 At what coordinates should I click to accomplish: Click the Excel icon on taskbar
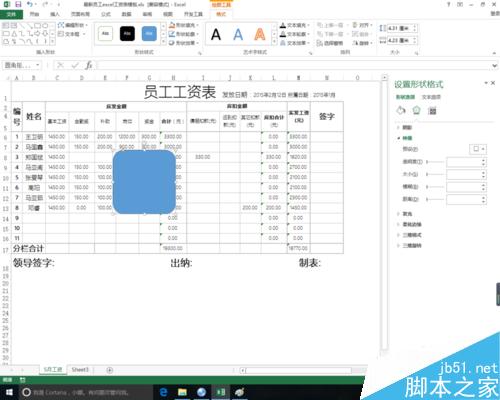click(221, 392)
